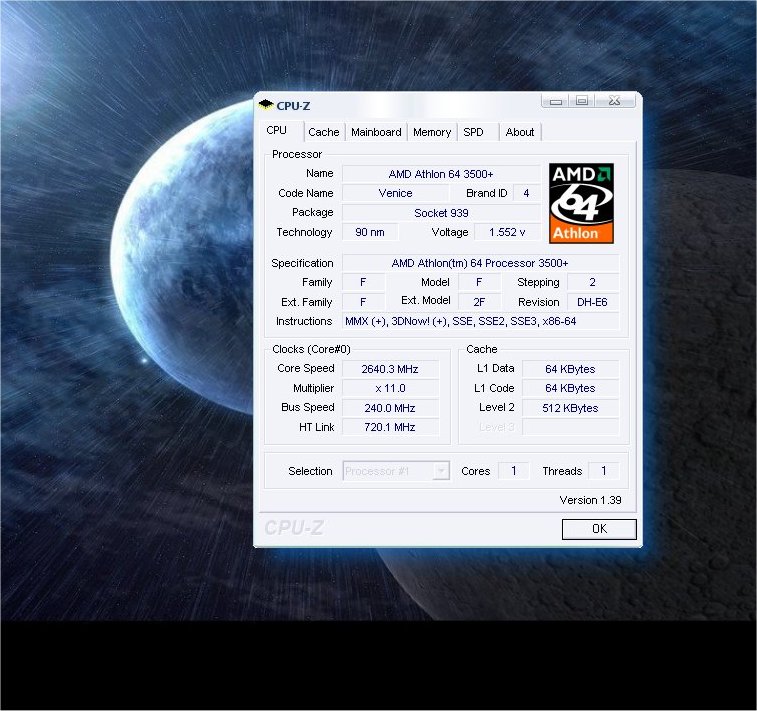The height and width of the screenshot is (711, 757).
Task: Minimize the CPU-Z window
Action: (555, 101)
